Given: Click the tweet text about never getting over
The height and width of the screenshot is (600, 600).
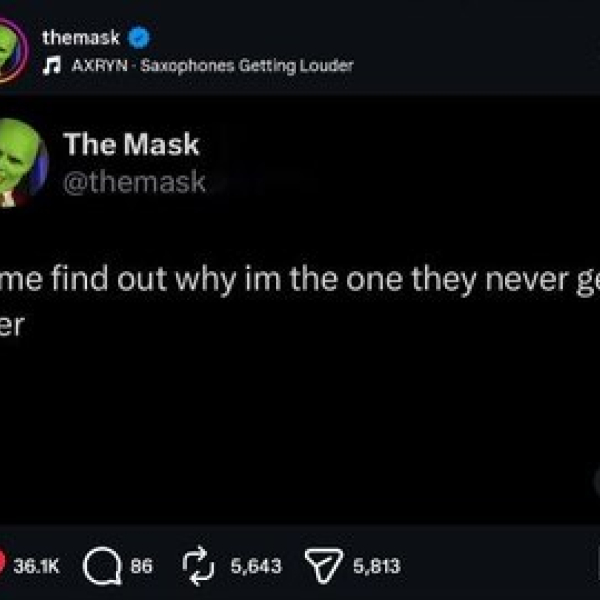Looking at the screenshot, I should tap(300, 300).
